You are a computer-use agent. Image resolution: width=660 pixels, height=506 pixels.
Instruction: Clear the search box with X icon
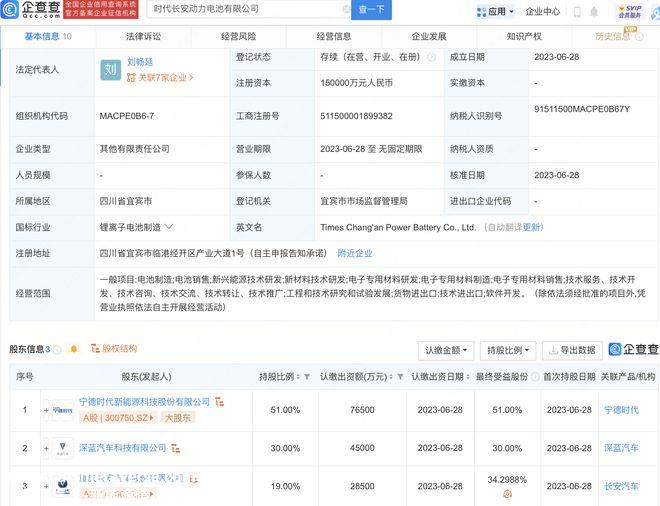[346, 9]
